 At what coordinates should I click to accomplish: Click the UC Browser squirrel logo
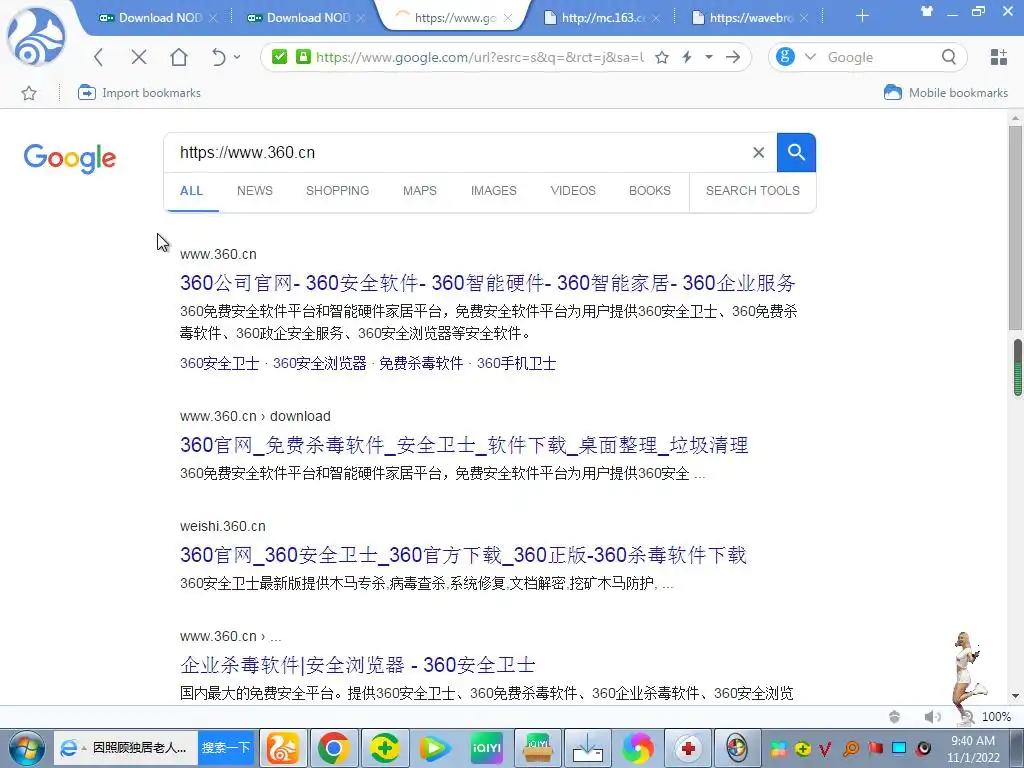click(x=37, y=37)
